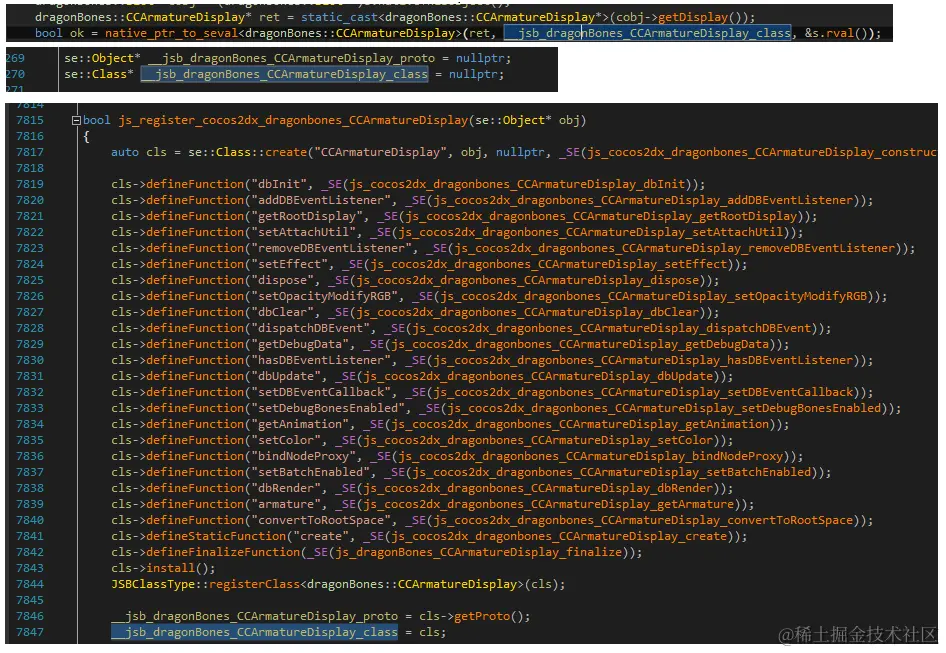Screen dimensions: 946x653
Task: Click "getDebugData" string literal
Action: click(x=300, y=344)
